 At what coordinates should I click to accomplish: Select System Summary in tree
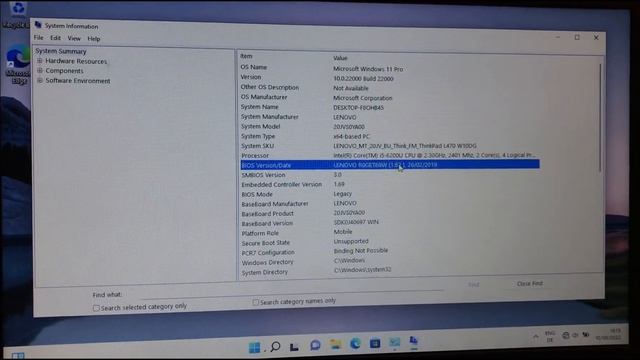[x=61, y=51]
